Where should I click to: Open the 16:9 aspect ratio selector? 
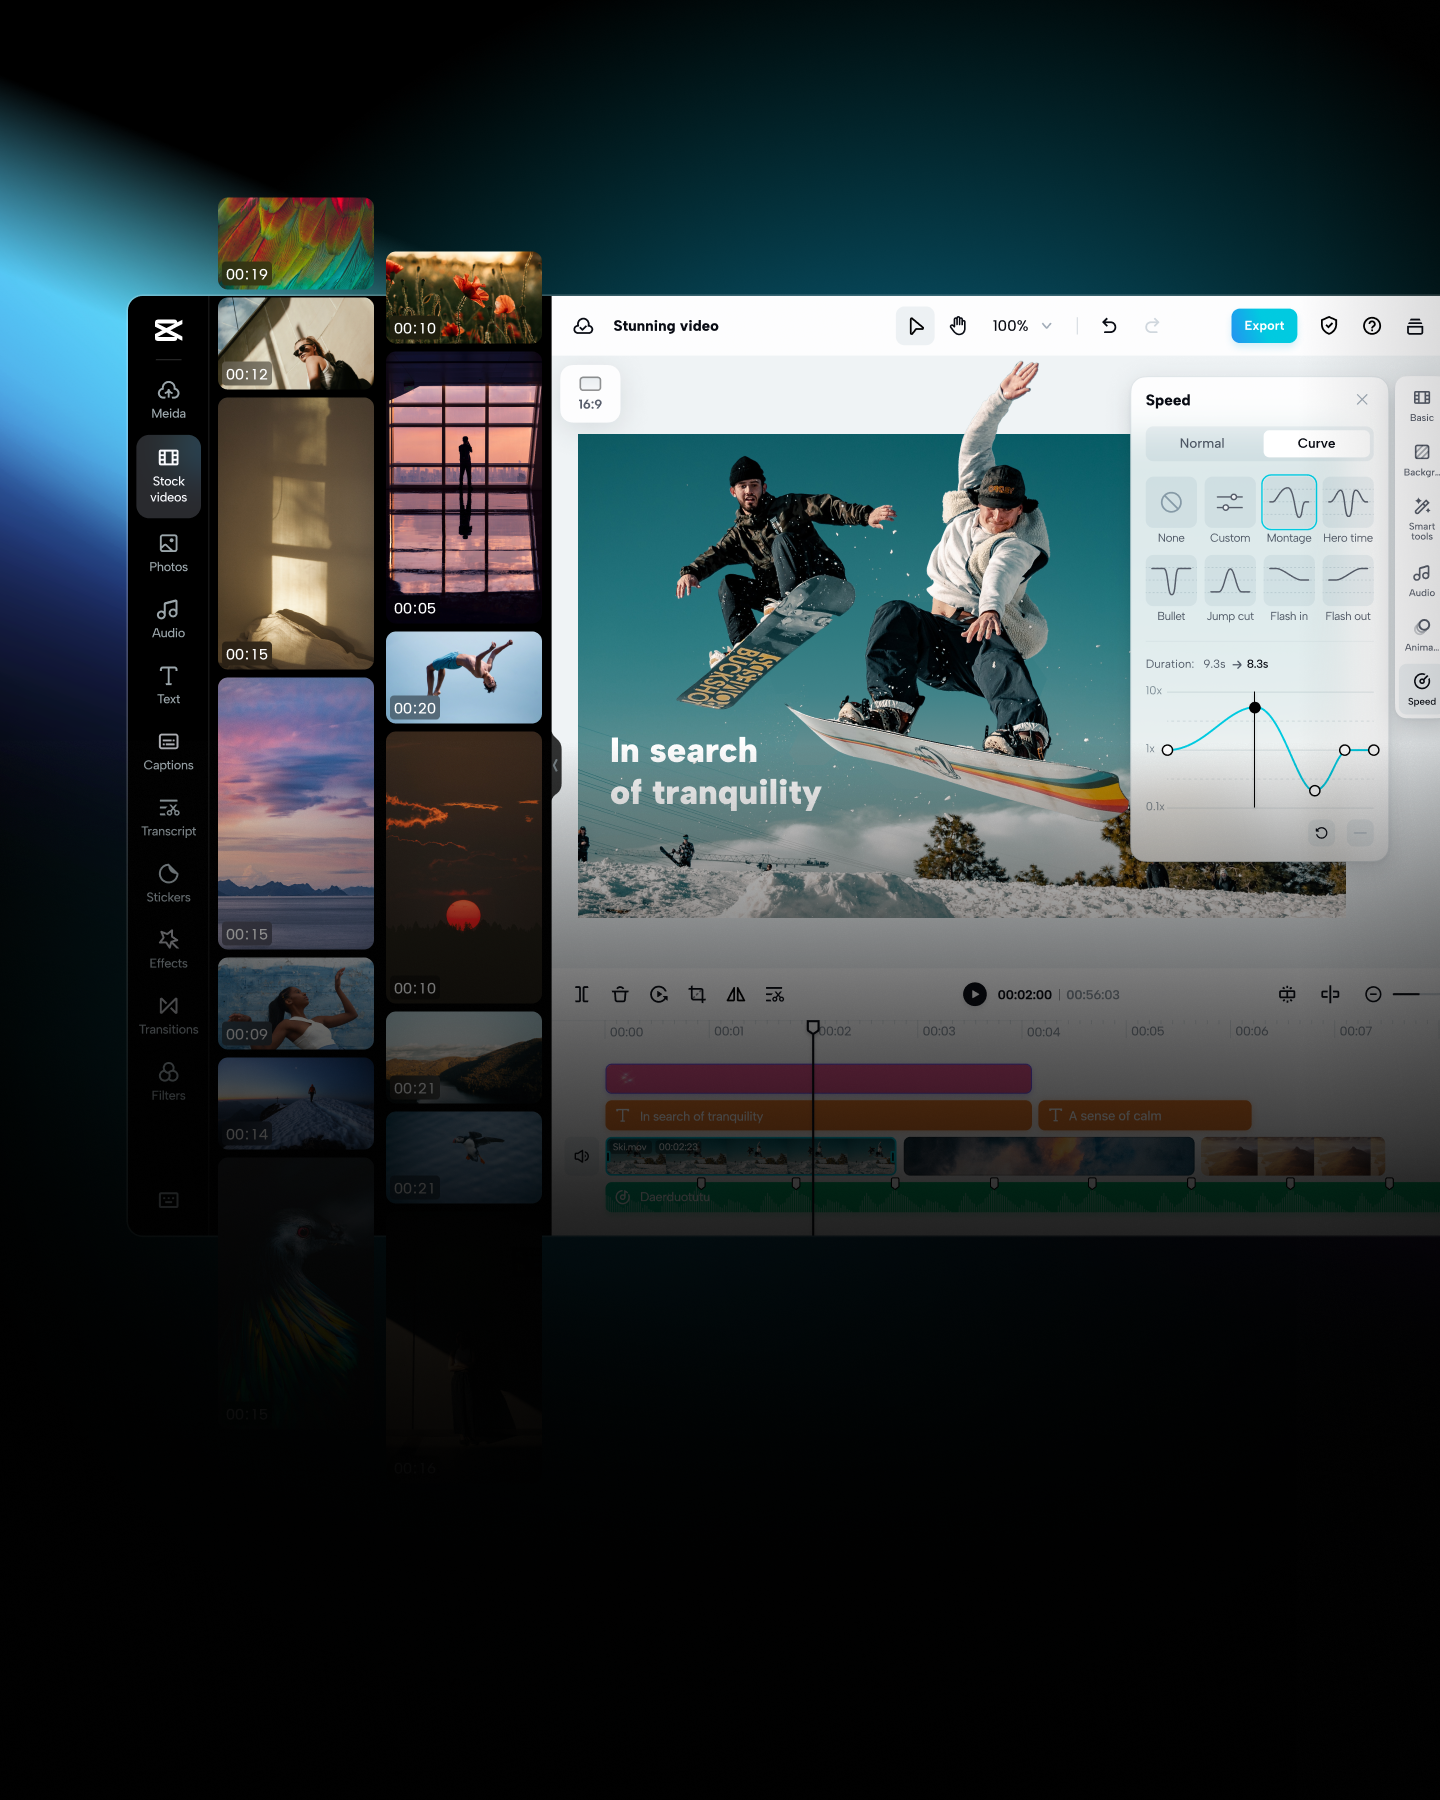(x=590, y=393)
